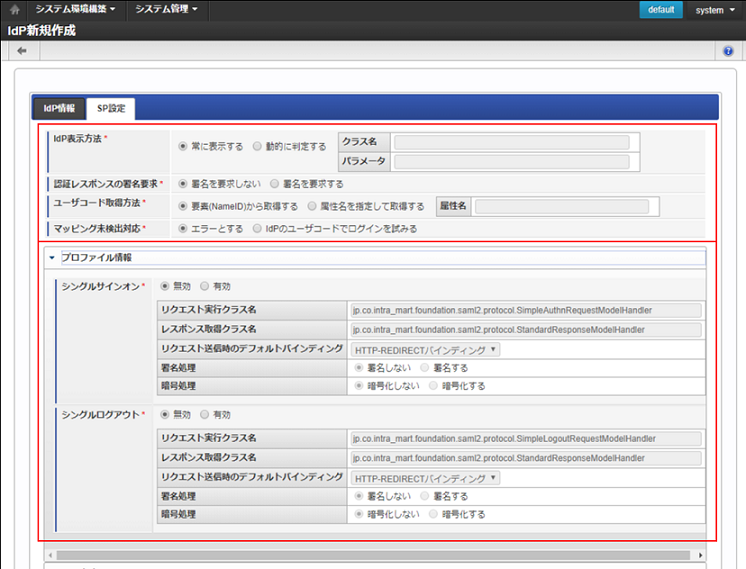Viewport: 746px width, 569px height.
Task: Click the パラメータ input field
Action: click(511, 162)
